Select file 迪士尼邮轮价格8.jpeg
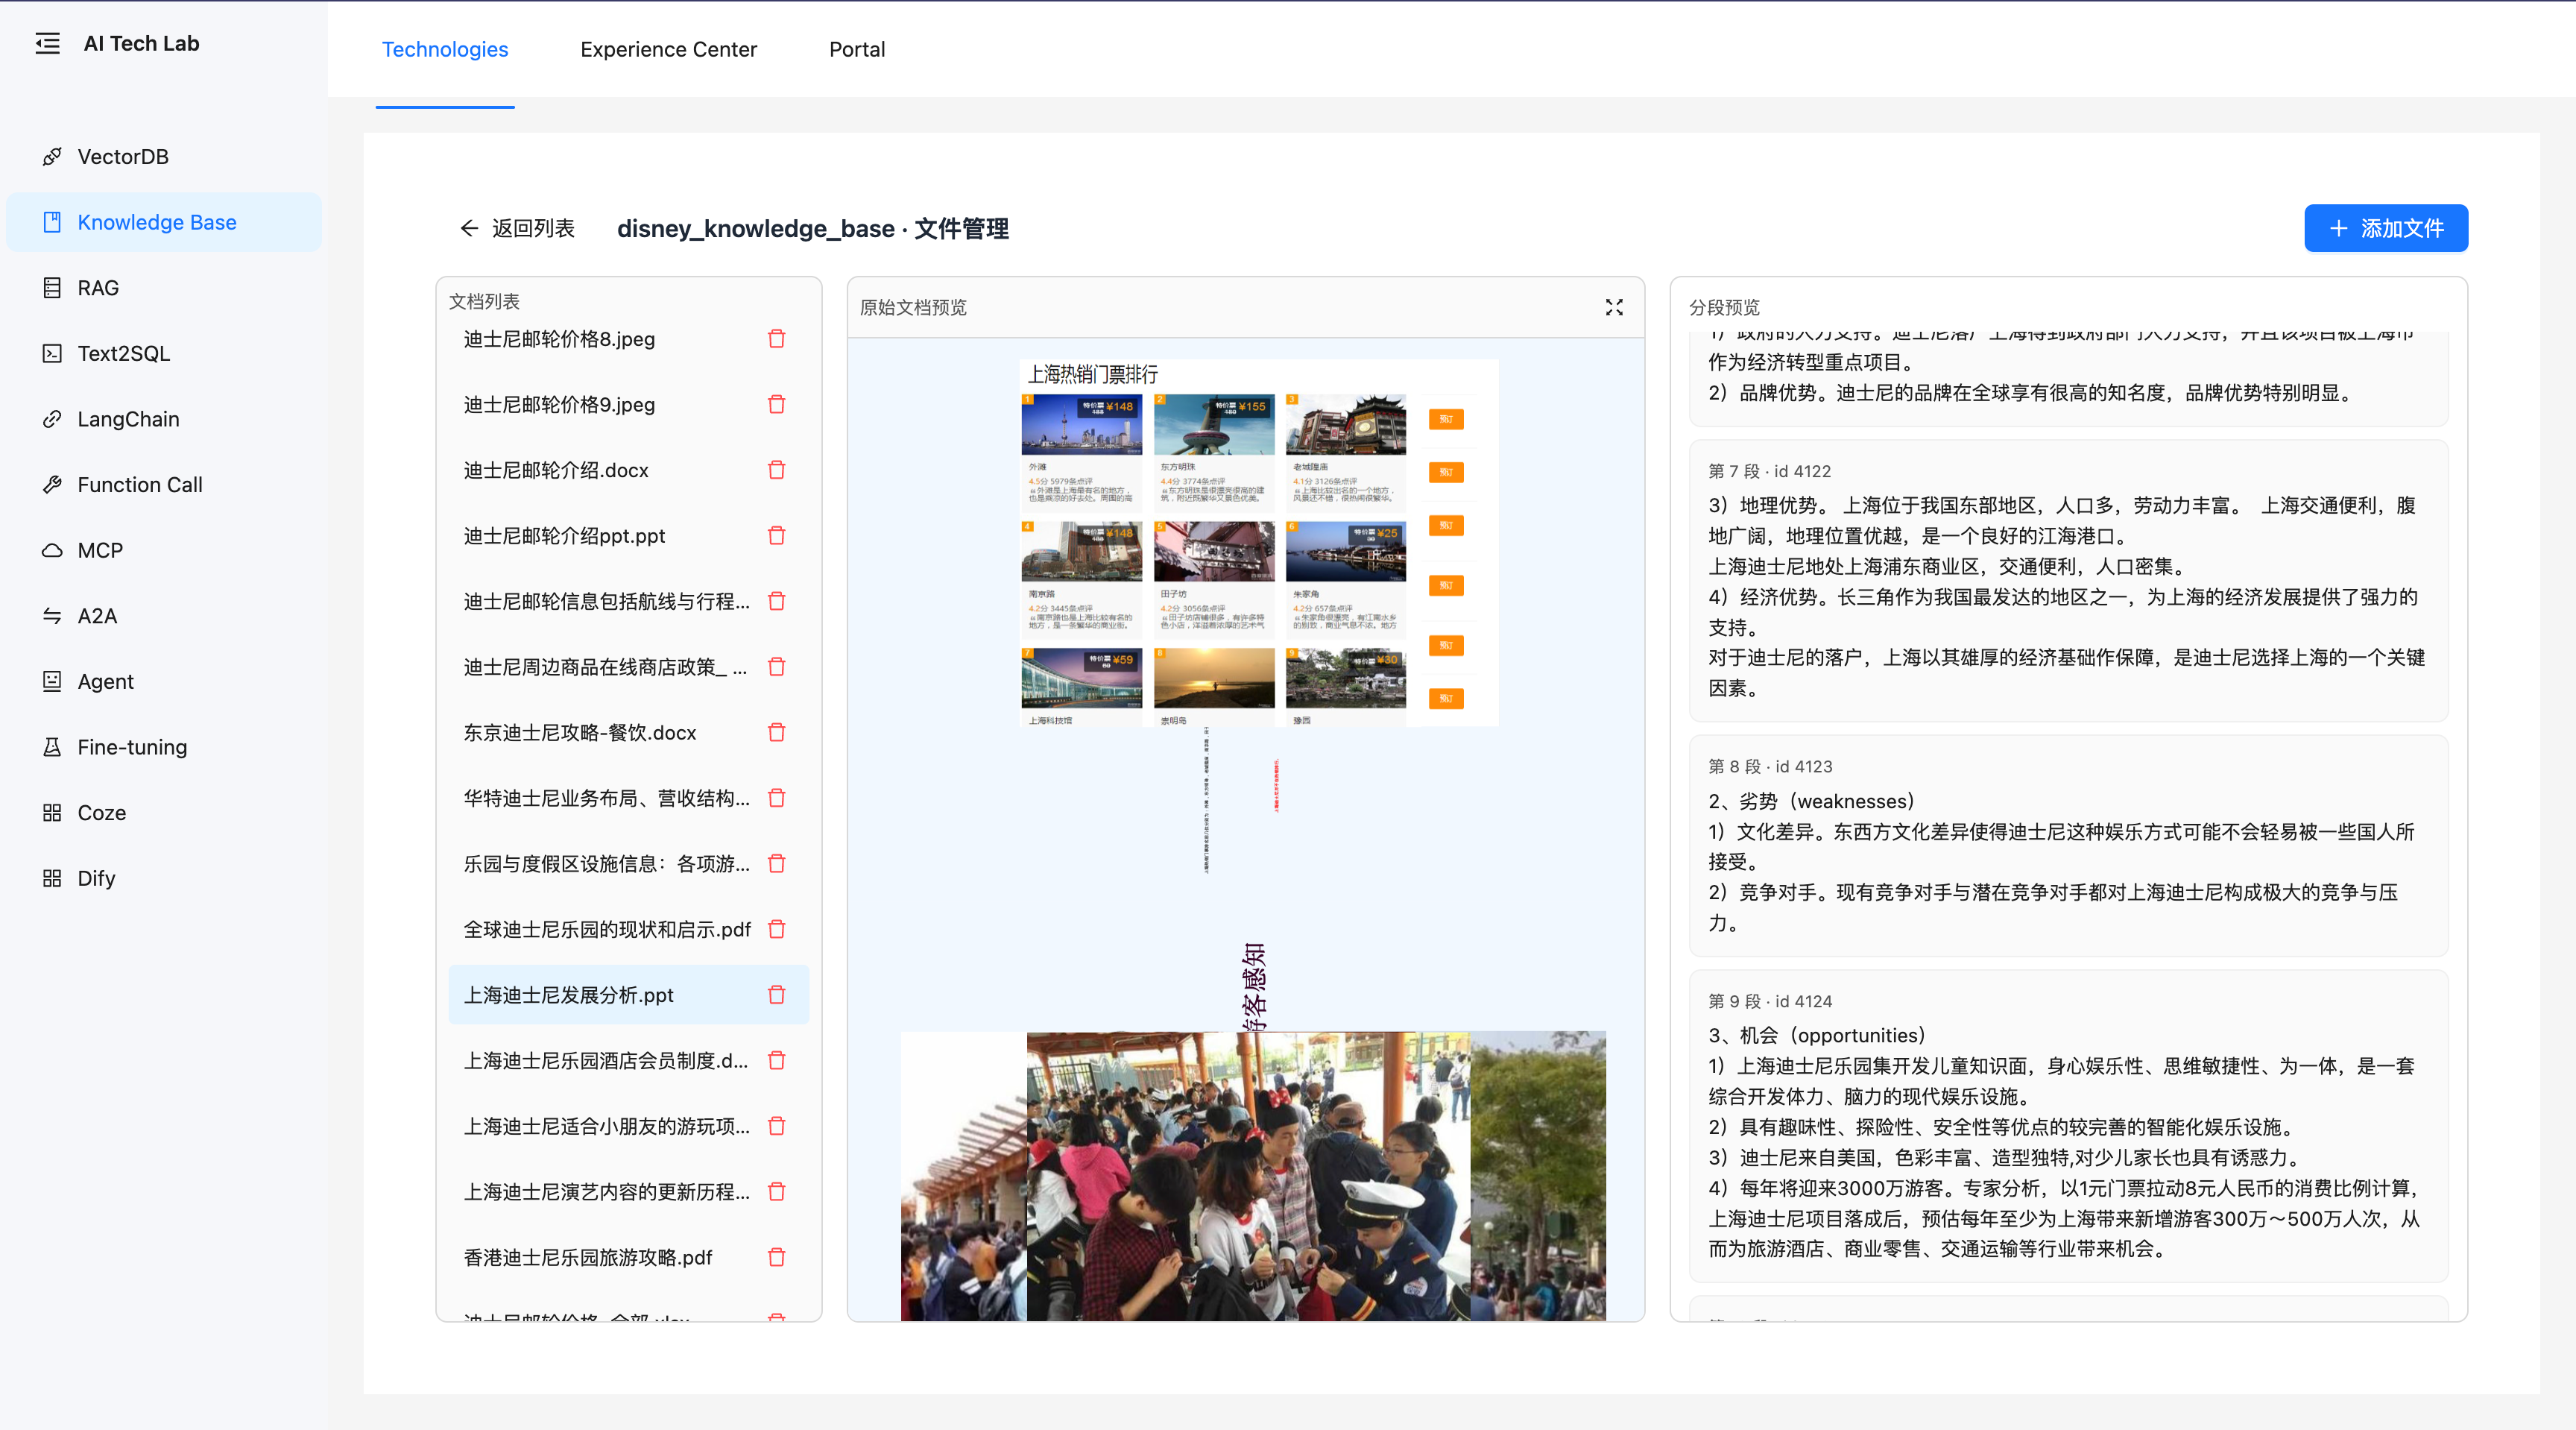 click(628, 339)
